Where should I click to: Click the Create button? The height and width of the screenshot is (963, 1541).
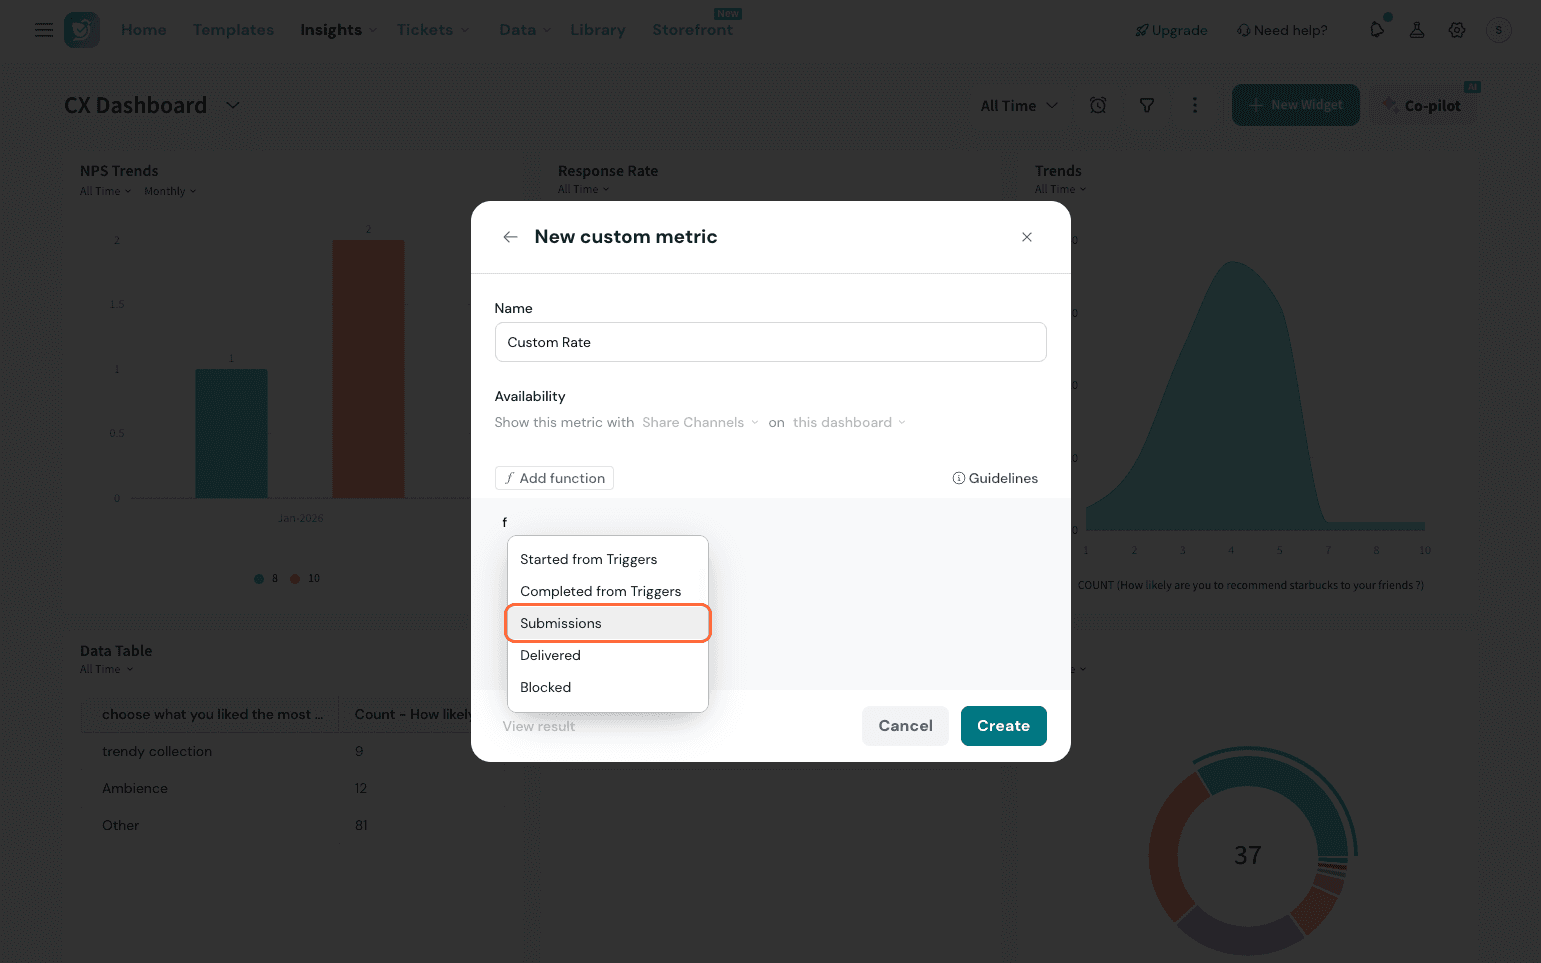(1003, 726)
